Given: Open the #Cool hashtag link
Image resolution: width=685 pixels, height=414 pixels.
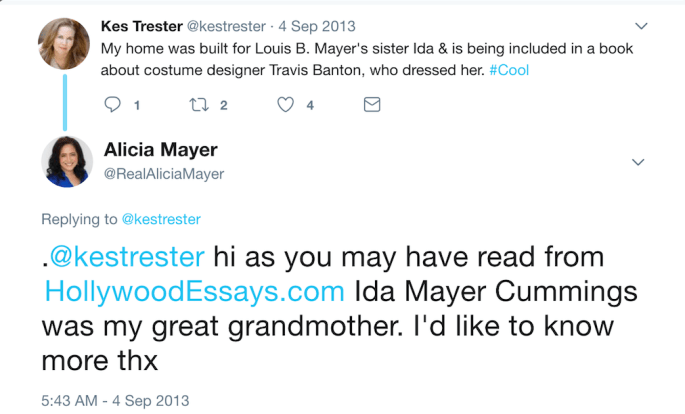Looking at the screenshot, I should [x=509, y=70].
